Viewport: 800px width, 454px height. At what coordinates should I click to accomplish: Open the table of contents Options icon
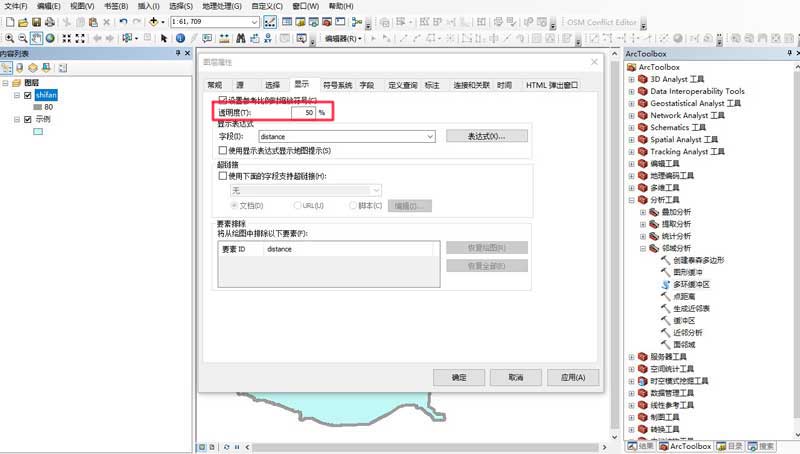point(63,68)
